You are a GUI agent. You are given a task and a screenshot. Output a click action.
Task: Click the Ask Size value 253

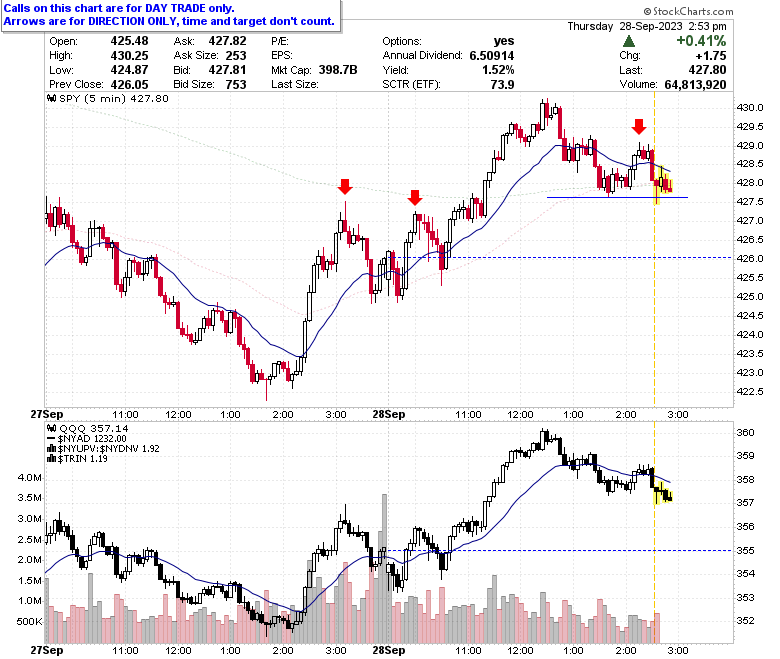click(236, 55)
